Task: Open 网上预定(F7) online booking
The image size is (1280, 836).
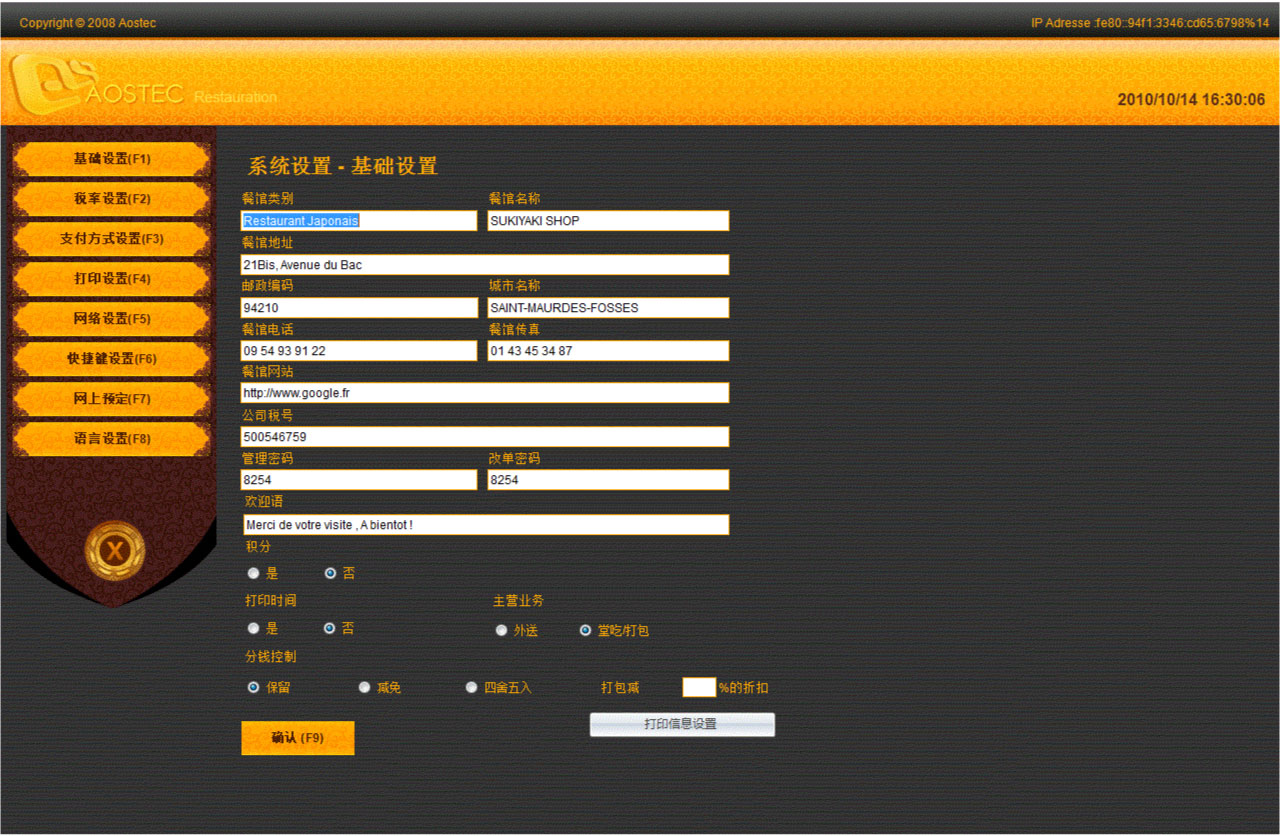Action: coord(111,399)
